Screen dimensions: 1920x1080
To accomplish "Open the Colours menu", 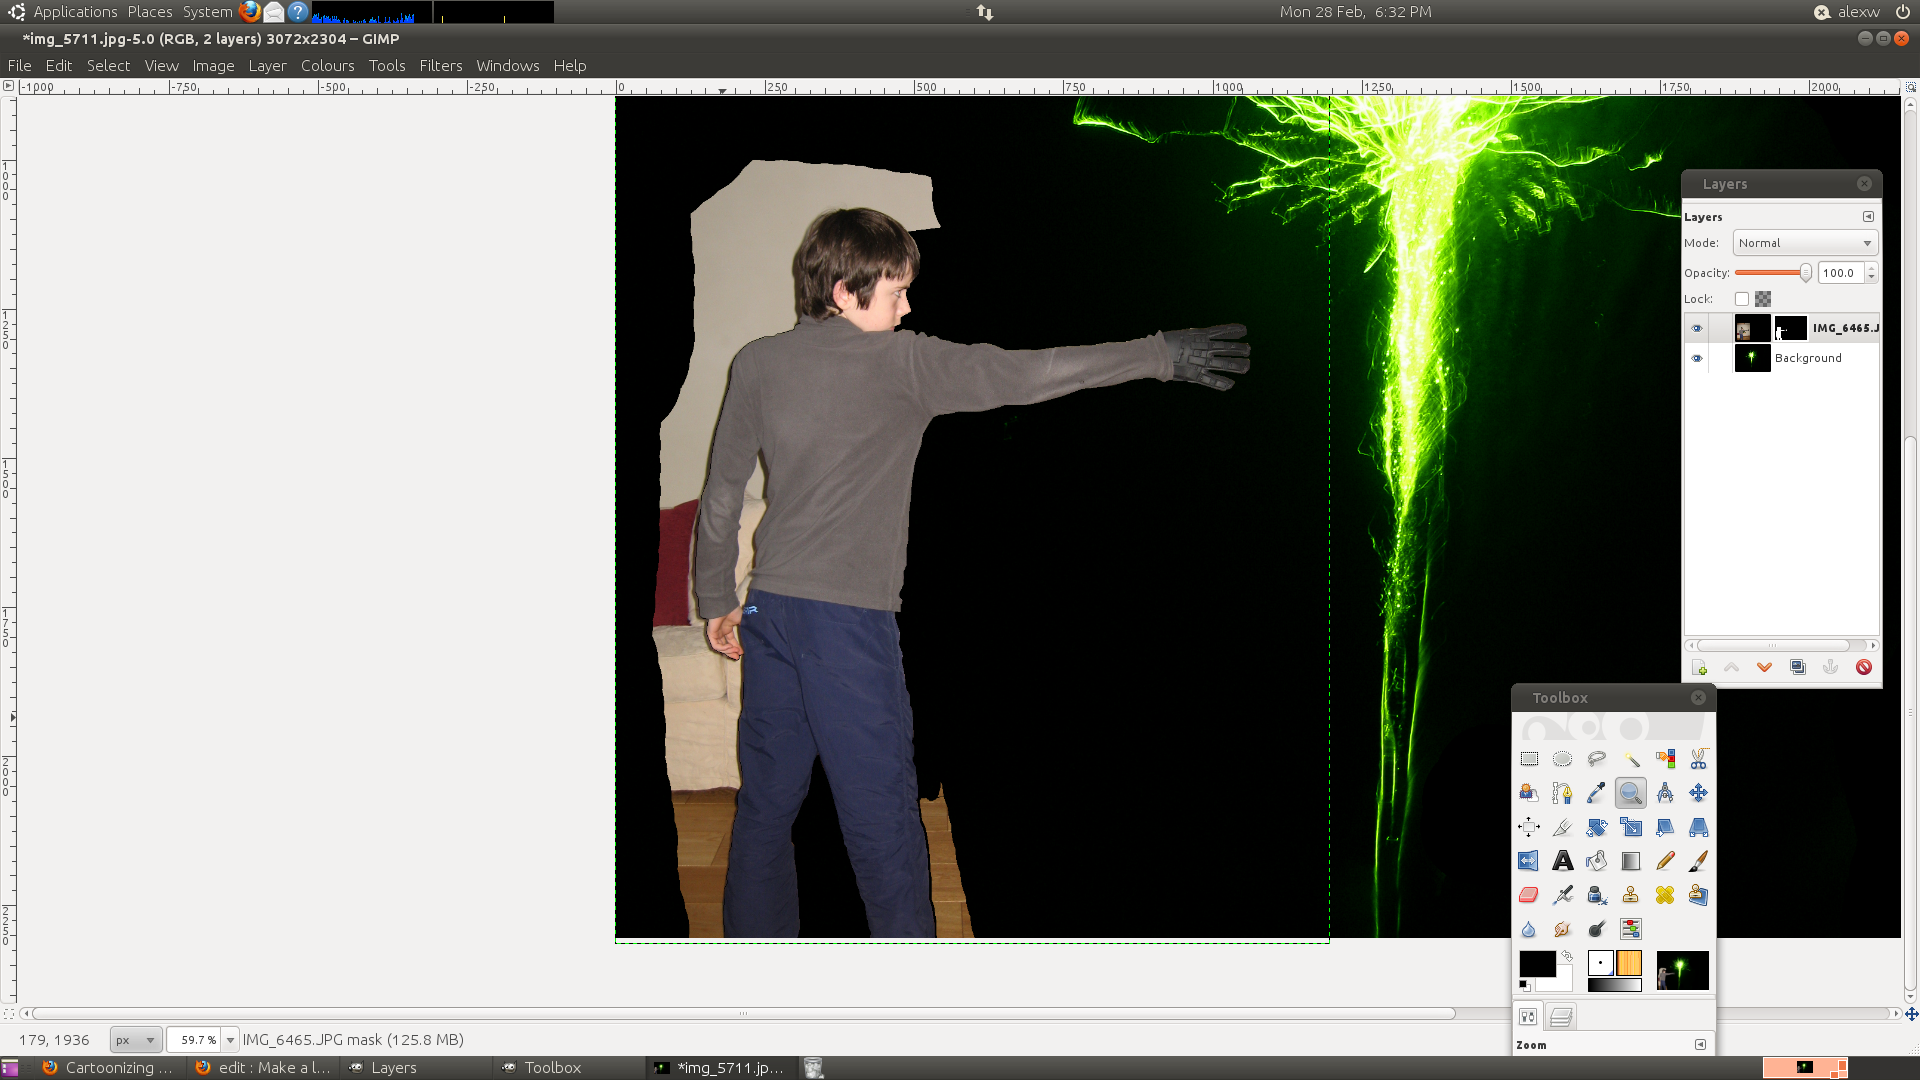I will tap(328, 66).
